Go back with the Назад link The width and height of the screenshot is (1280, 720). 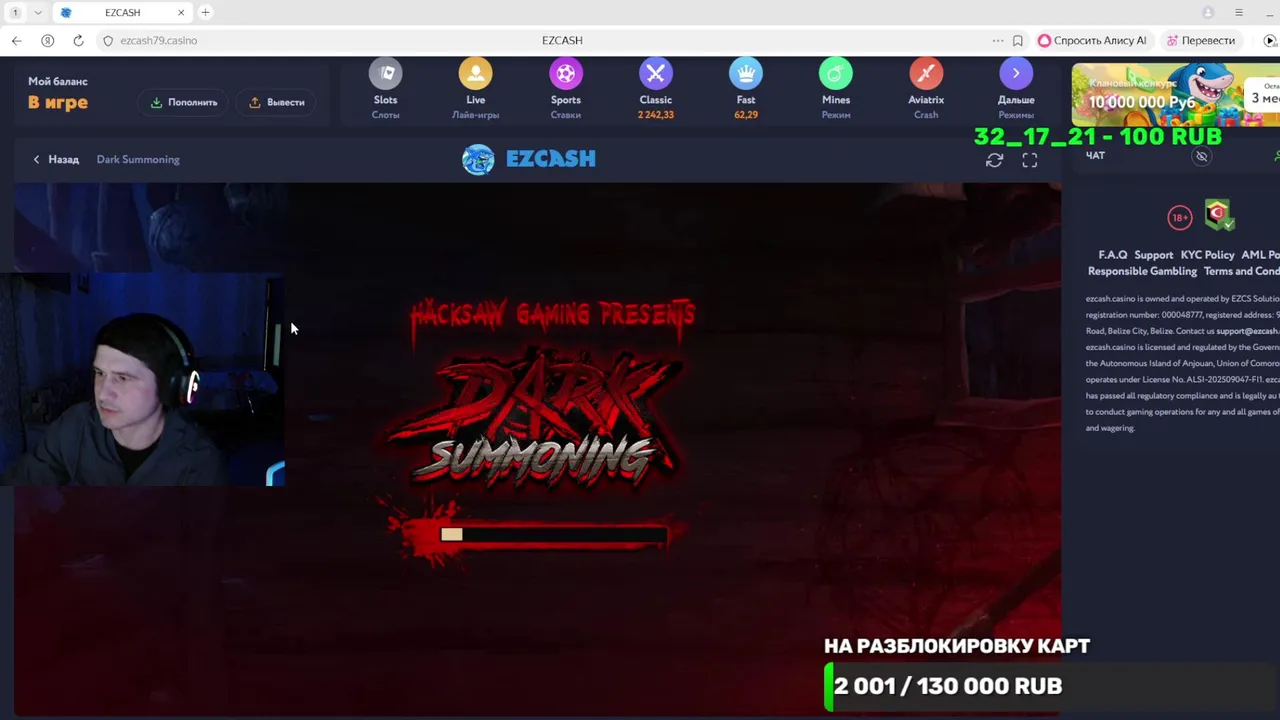tap(56, 159)
